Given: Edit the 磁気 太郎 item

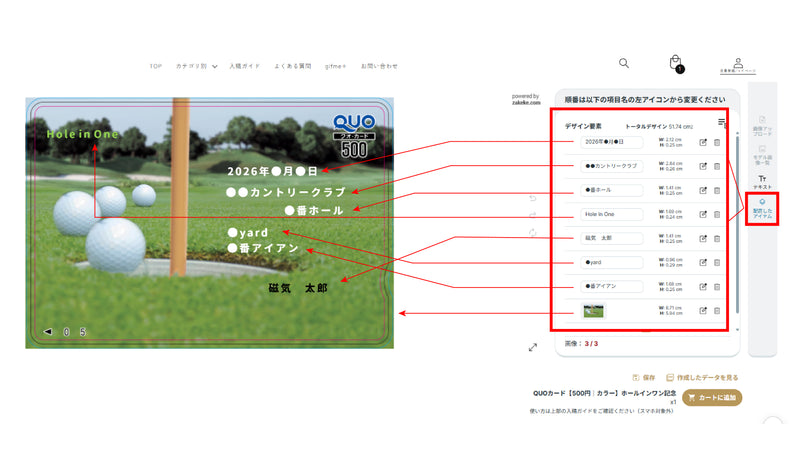Looking at the screenshot, I should pyautogui.click(x=703, y=238).
